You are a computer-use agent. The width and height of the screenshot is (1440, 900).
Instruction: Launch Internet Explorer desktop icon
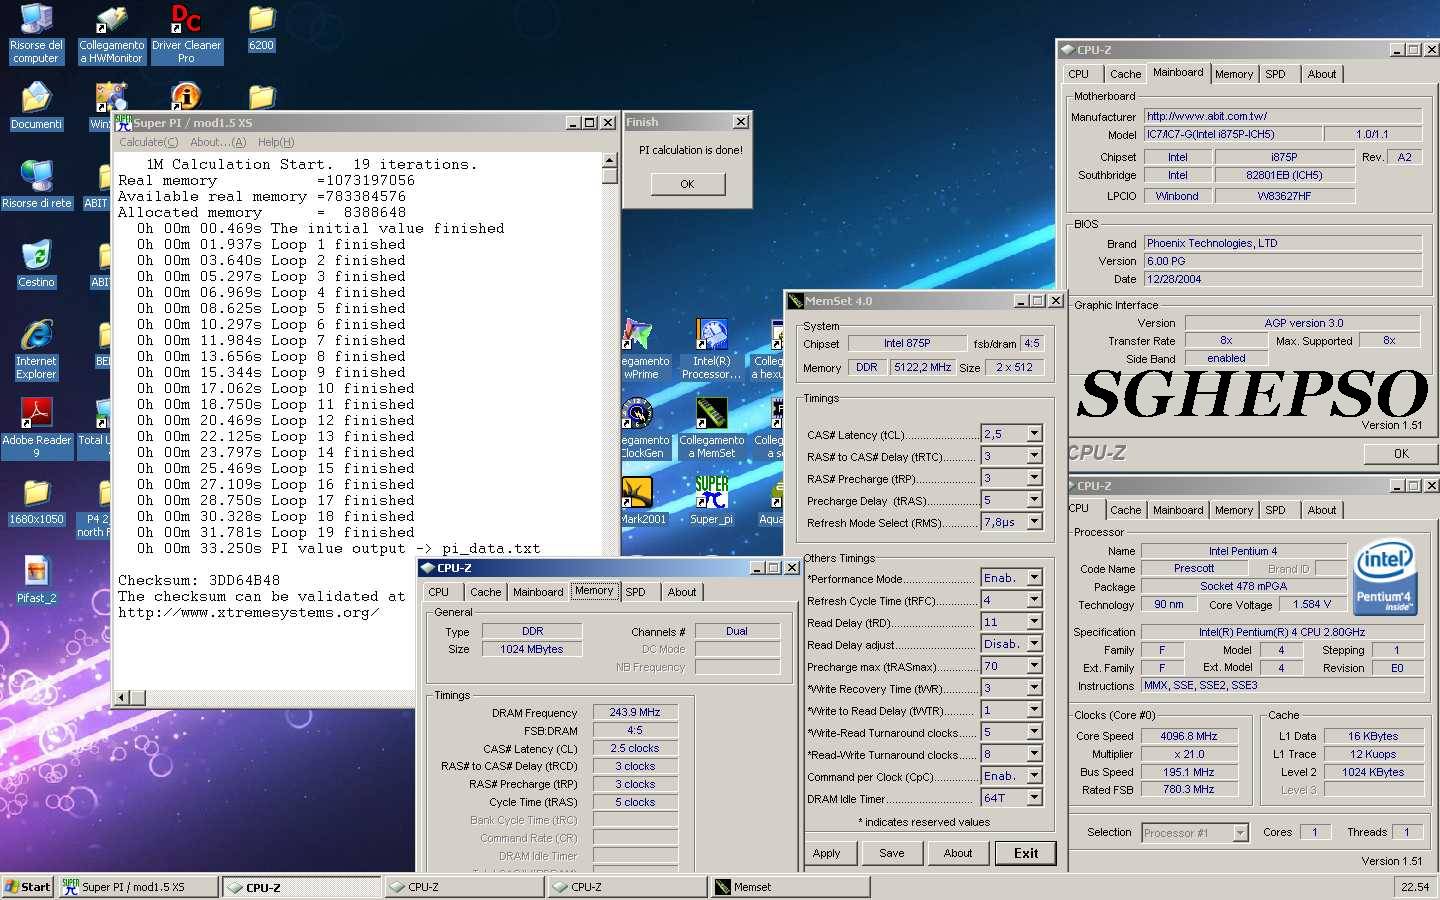[36, 349]
